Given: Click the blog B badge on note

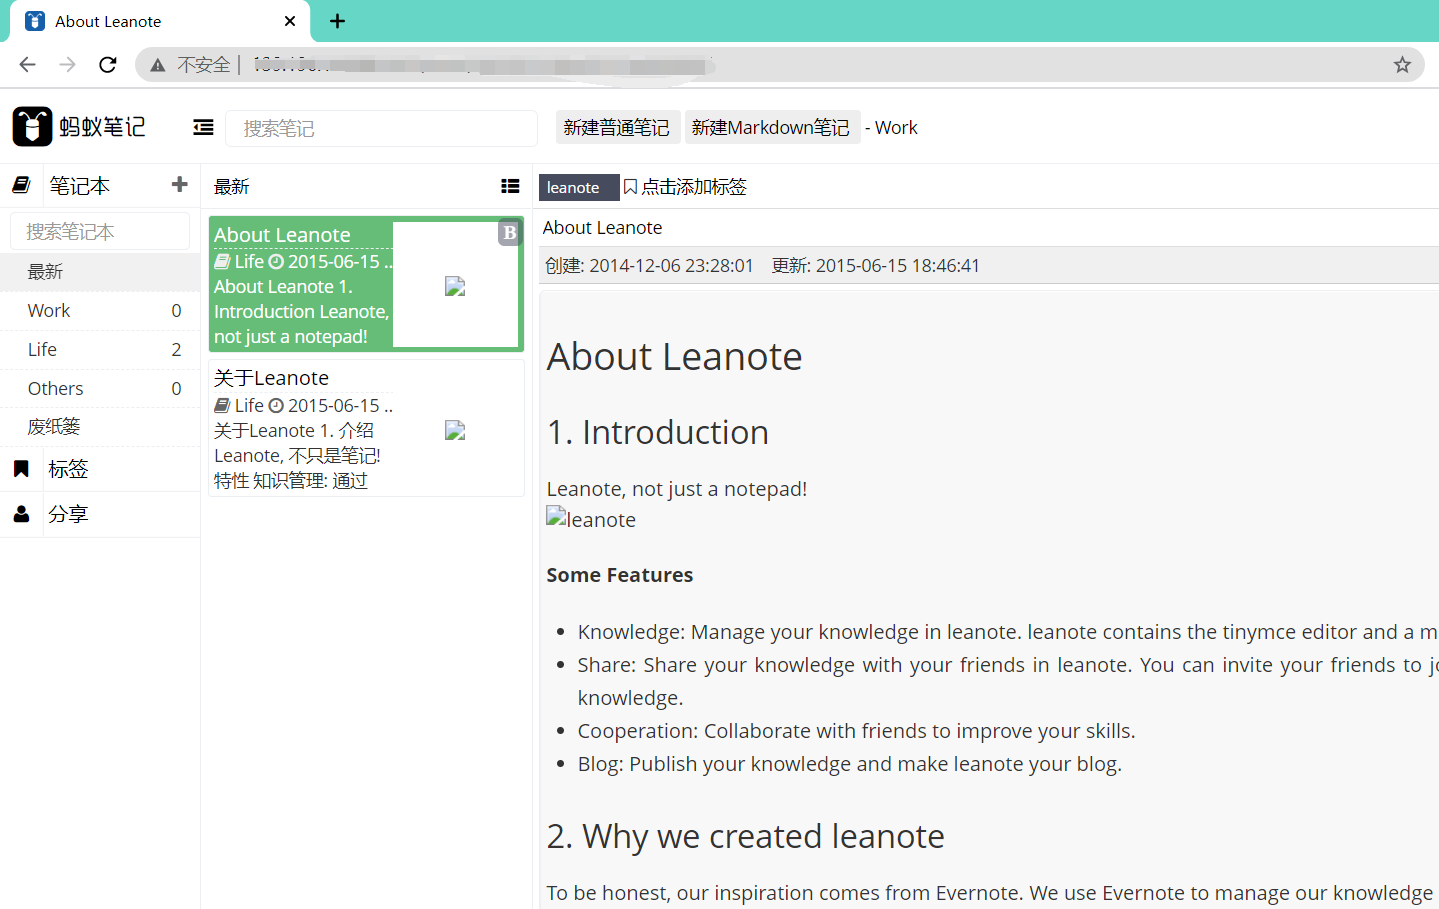Looking at the screenshot, I should [x=510, y=232].
